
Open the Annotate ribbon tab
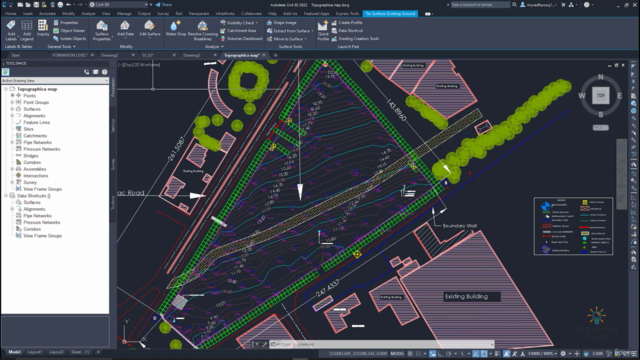[x=47, y=13]
